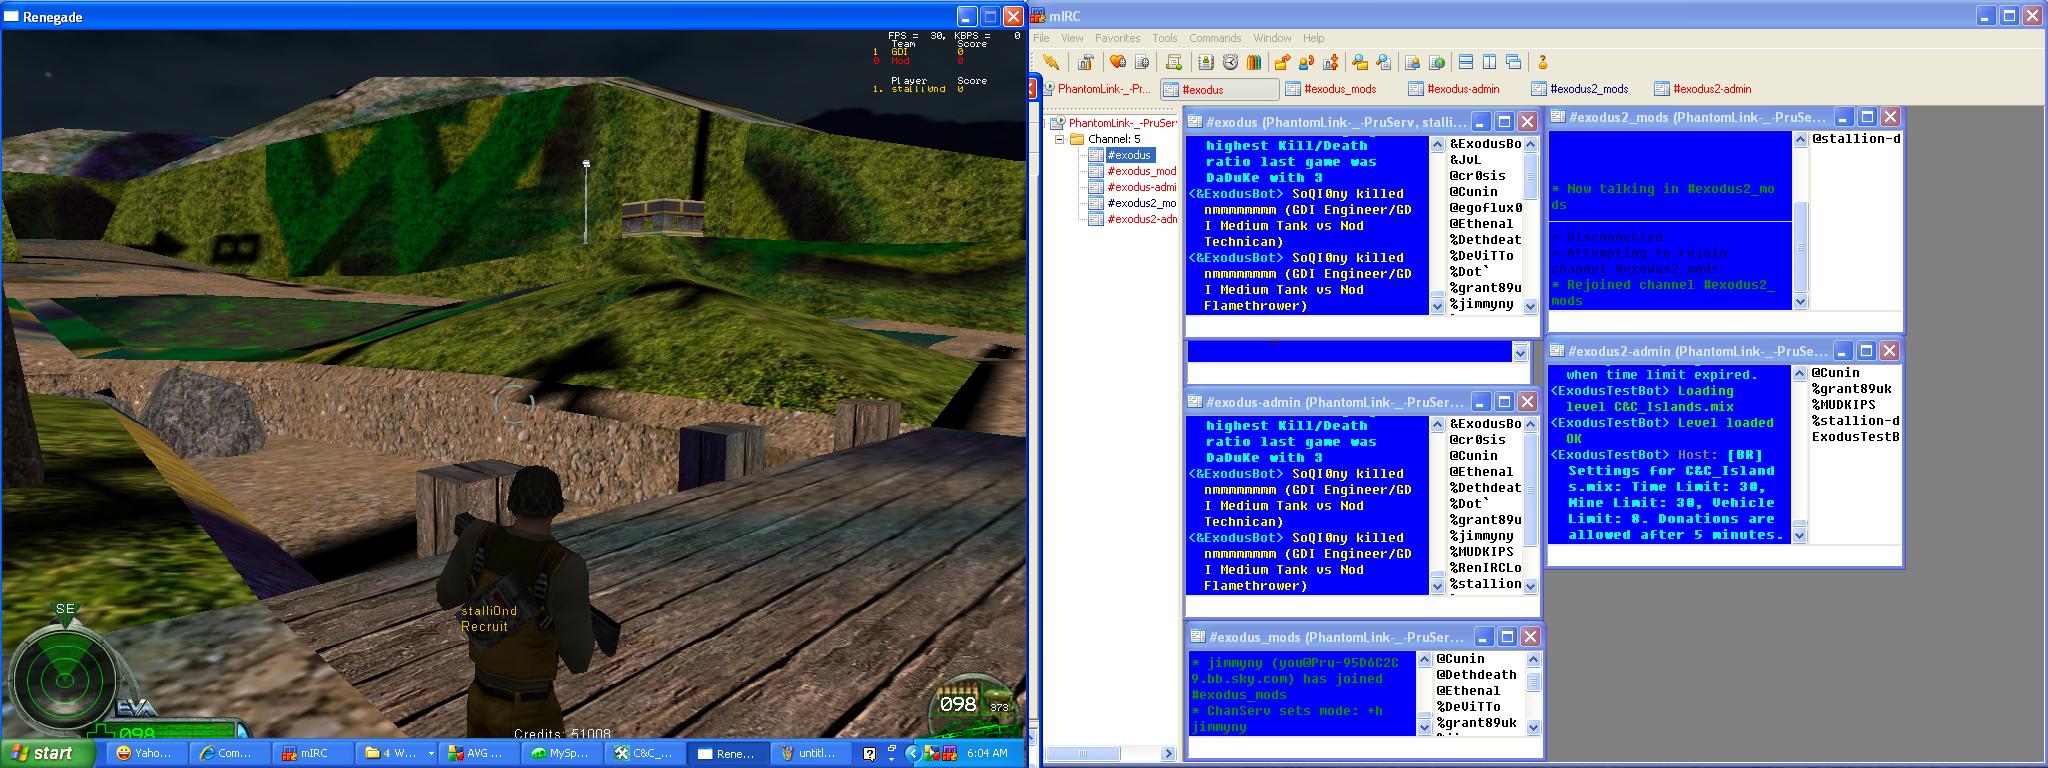Open the Commands menu
Viewport: 2048px width, 768px height.
click(x=1214, y=38)
